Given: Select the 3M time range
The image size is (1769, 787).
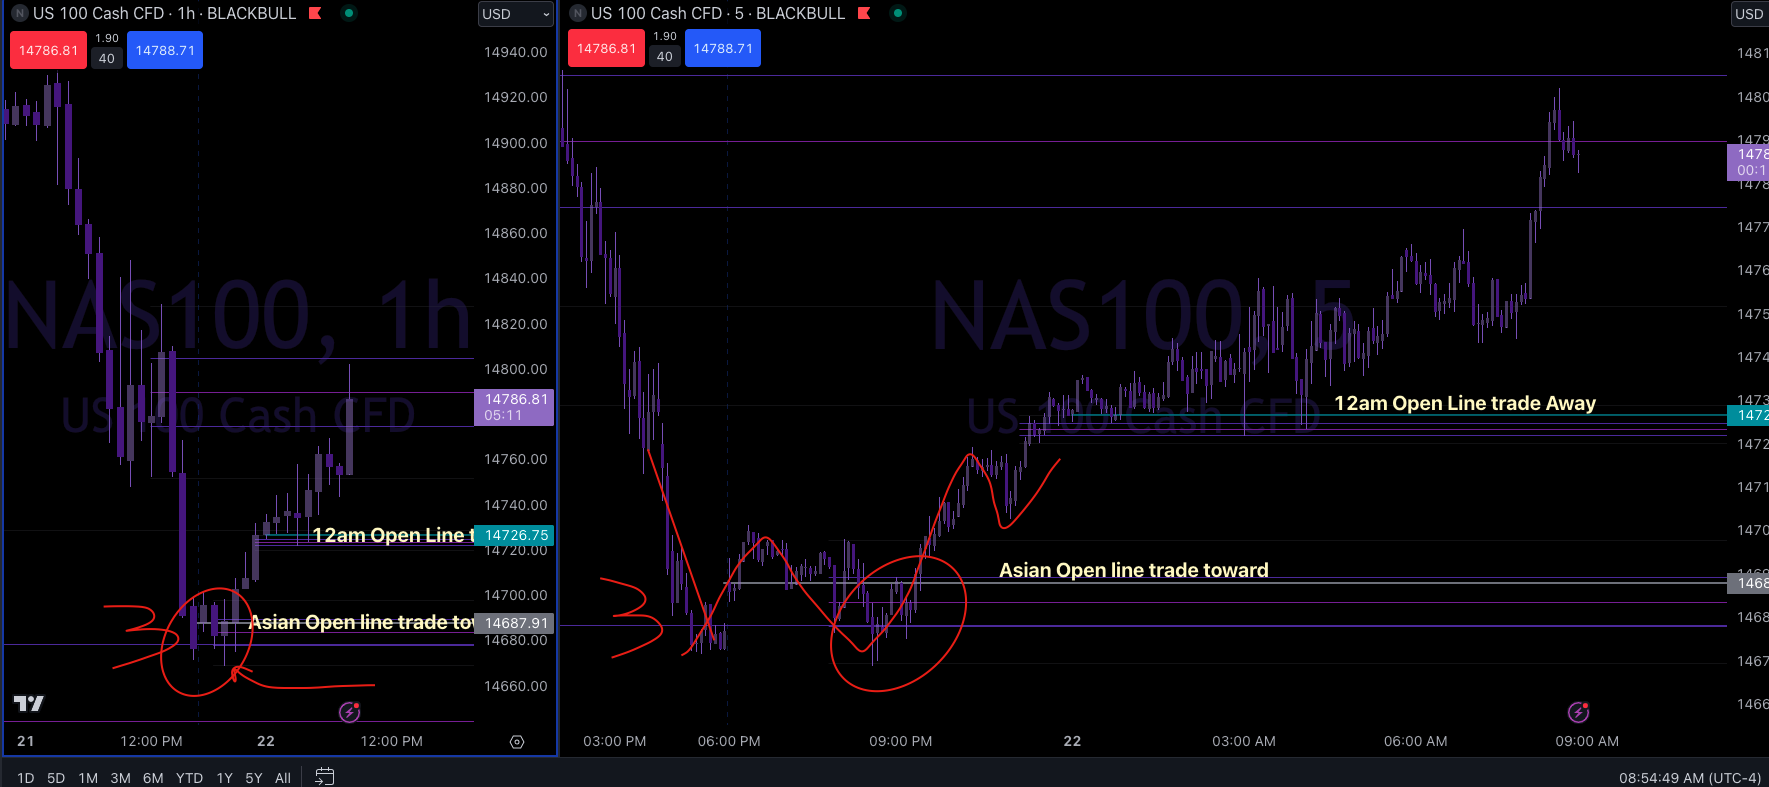Looking at the screenshot, I should pos(120,778).
